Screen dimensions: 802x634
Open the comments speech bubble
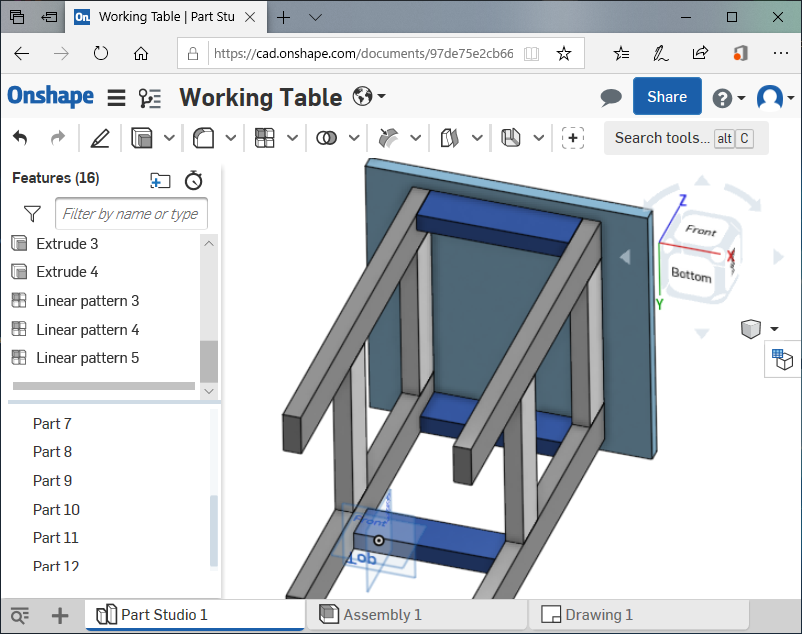(611, 97)
